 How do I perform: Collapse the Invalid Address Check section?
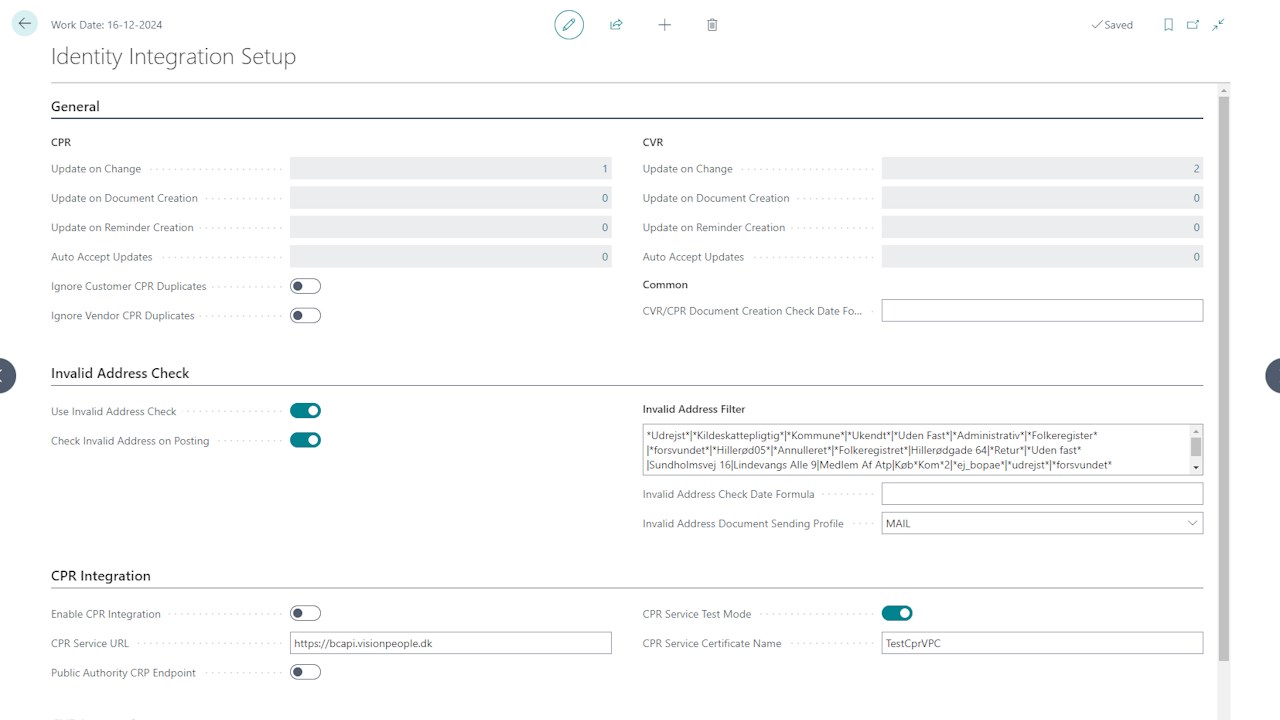point(120,373)
